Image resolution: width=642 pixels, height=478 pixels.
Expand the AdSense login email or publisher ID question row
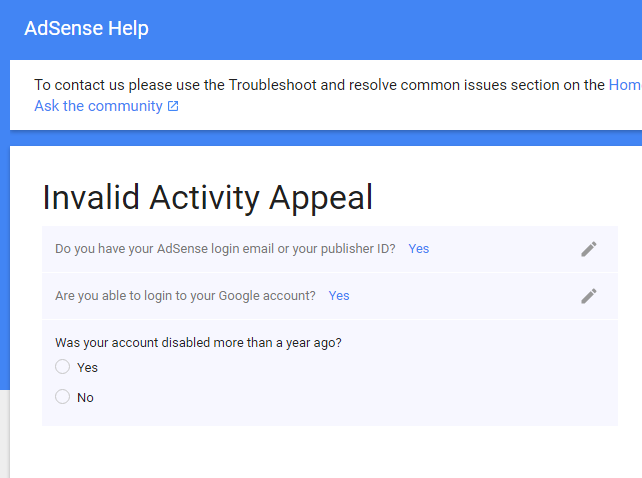tap(330, 249)
